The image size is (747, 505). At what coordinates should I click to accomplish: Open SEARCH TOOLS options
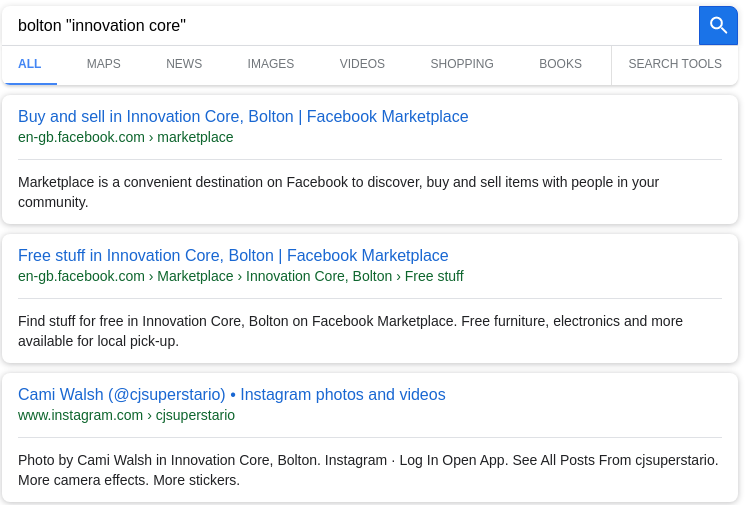[675, 64]
